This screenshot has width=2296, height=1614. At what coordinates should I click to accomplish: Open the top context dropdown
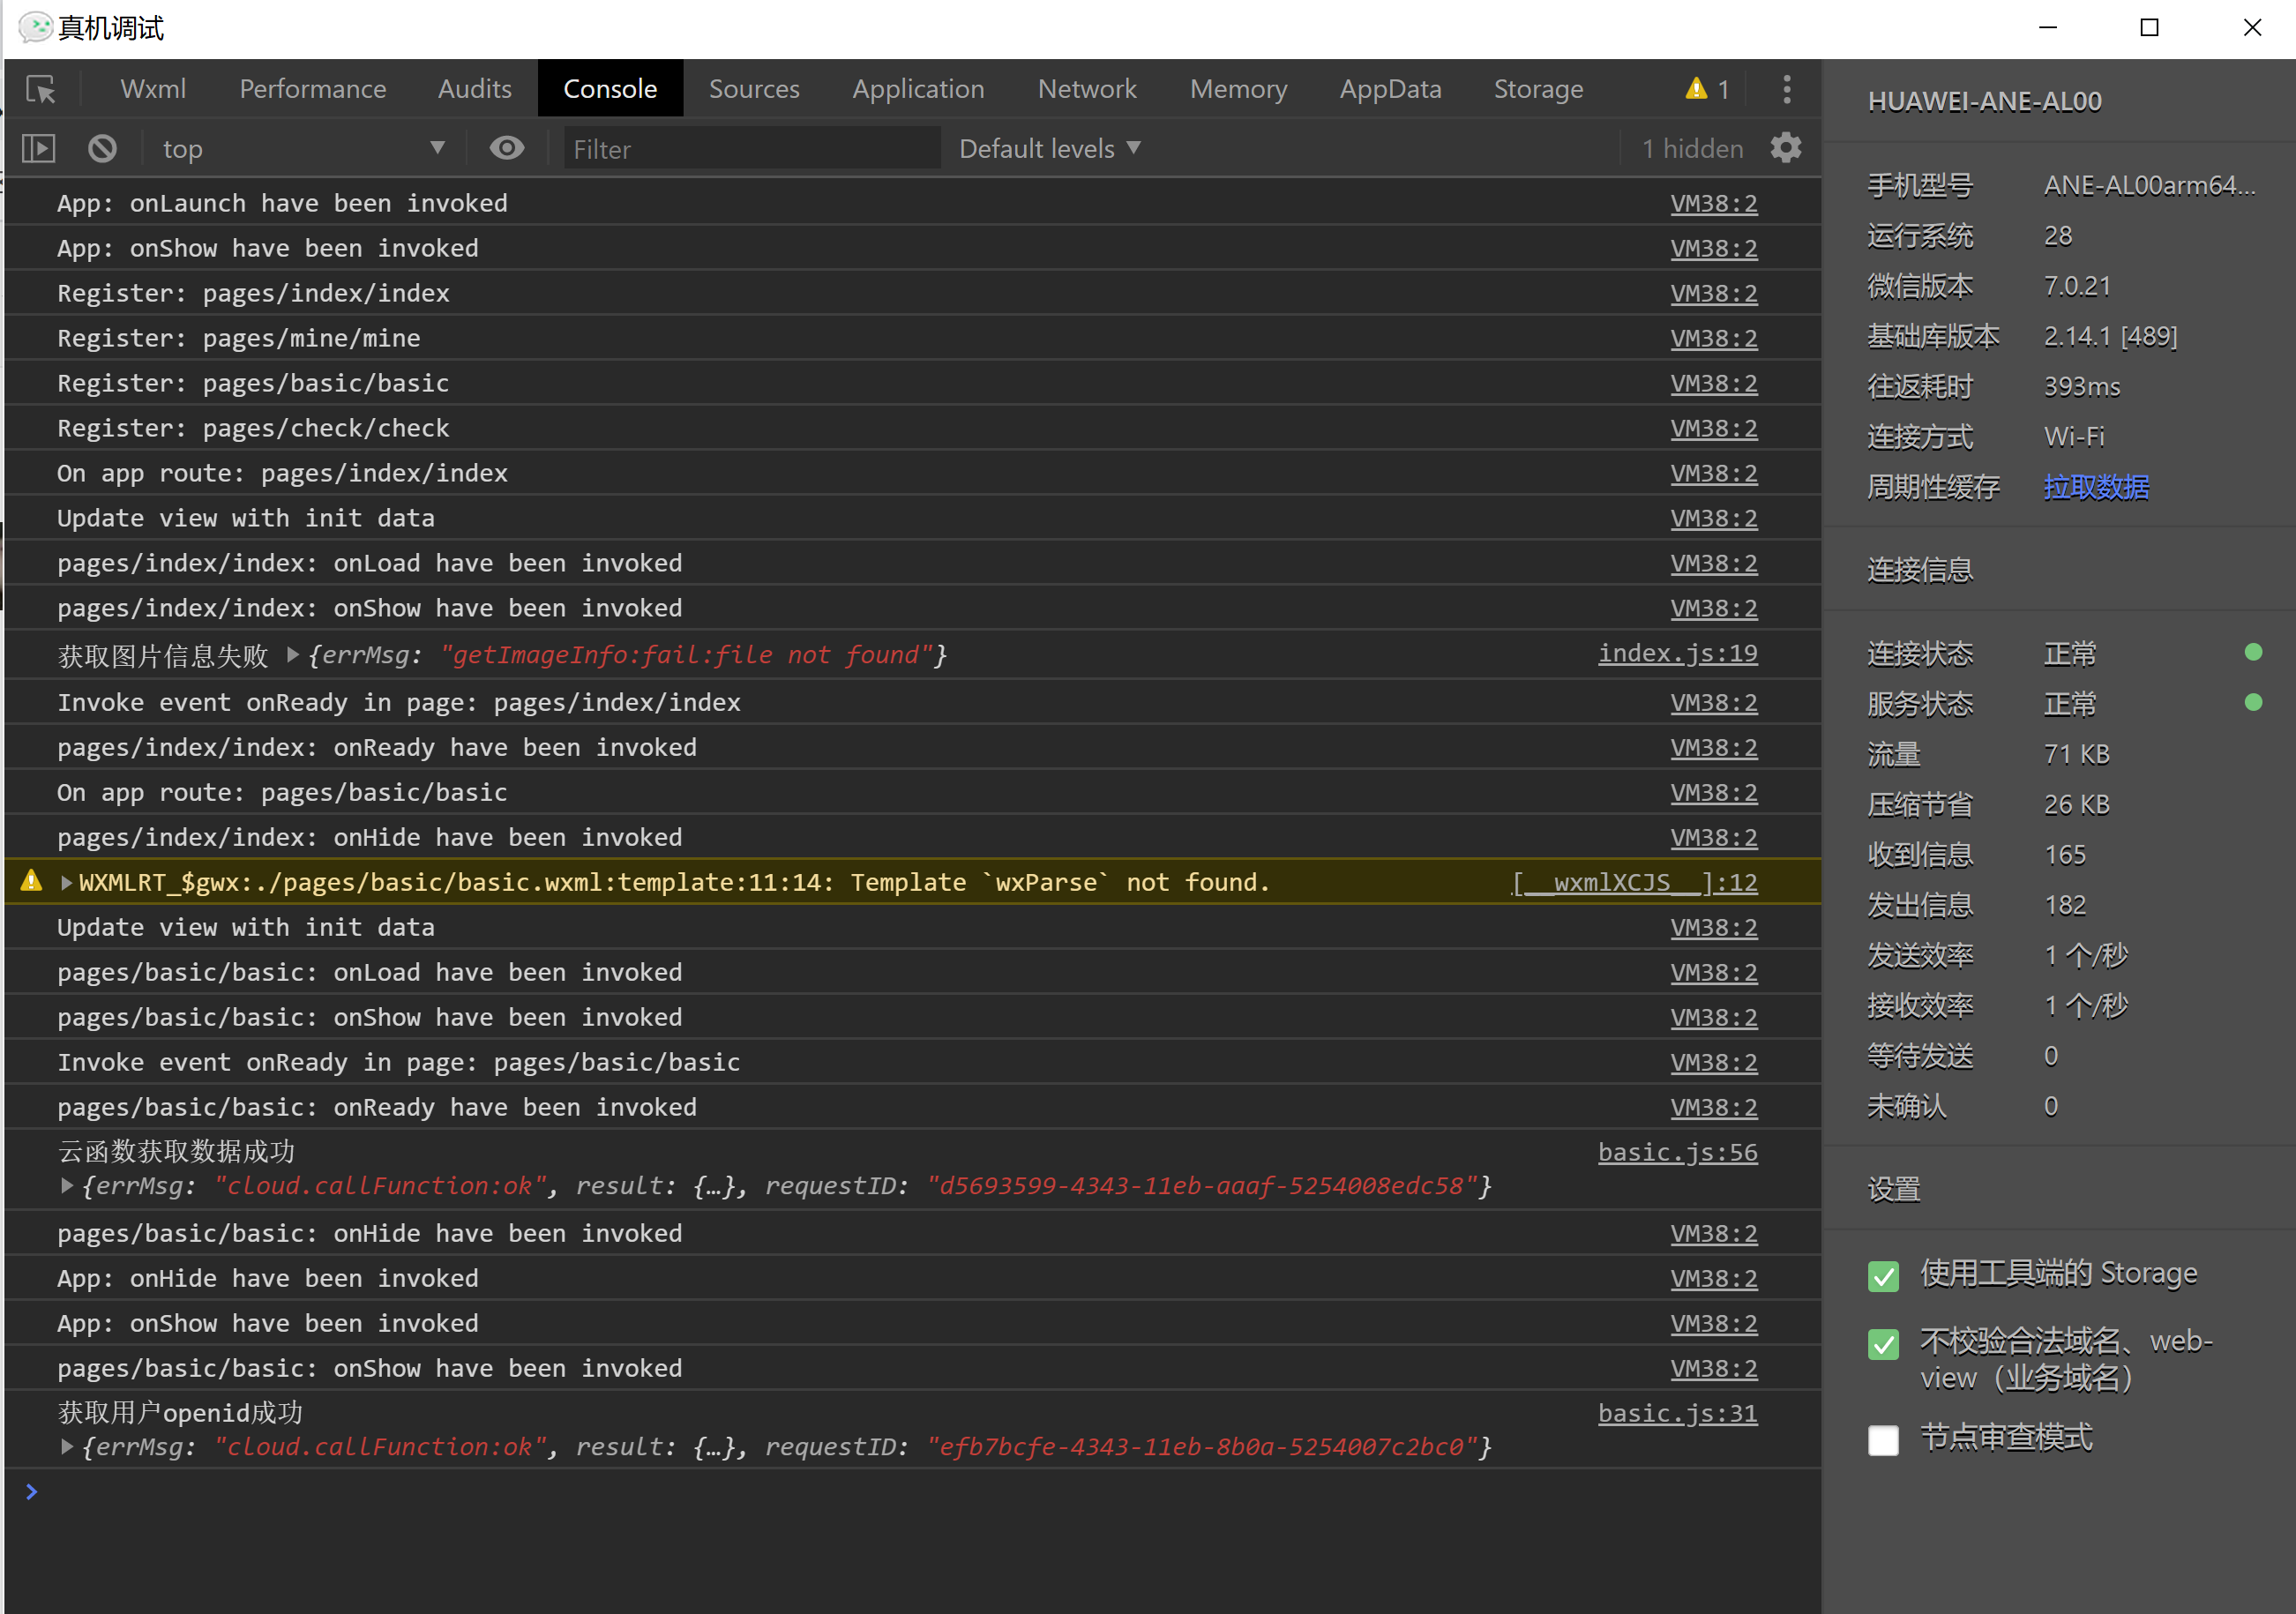300,149
